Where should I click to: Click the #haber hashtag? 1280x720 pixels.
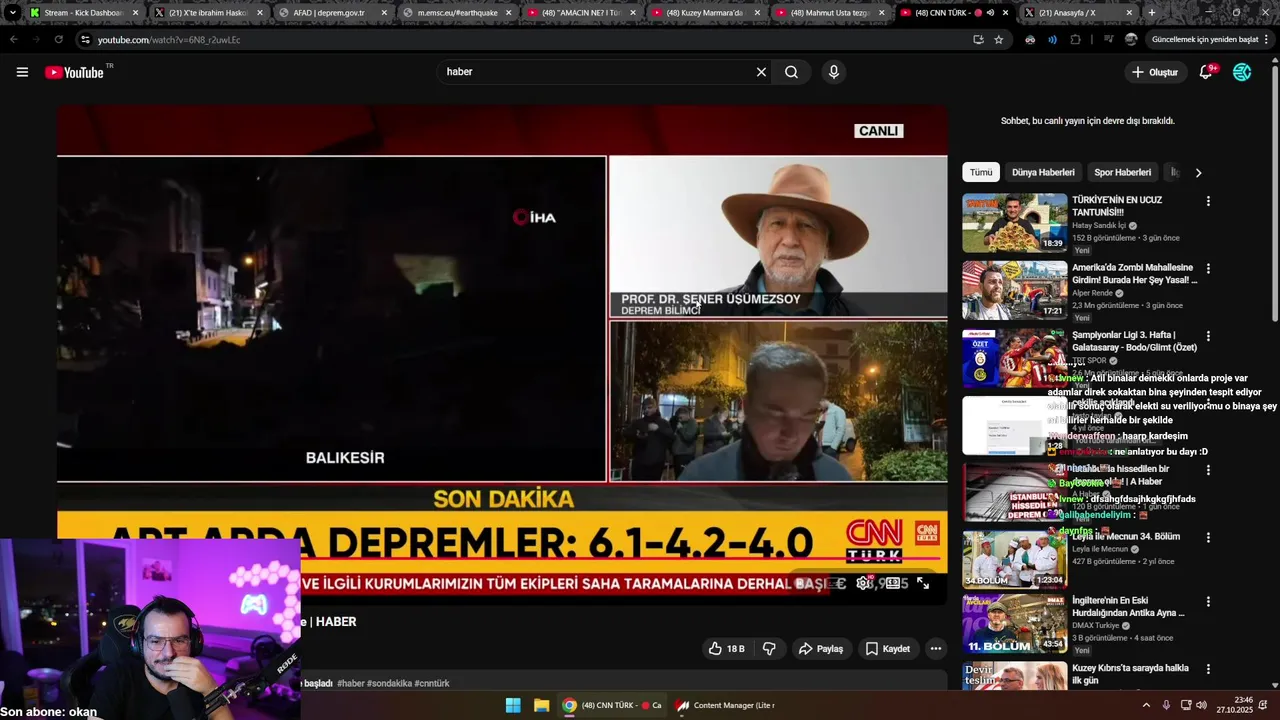point(350,684)
